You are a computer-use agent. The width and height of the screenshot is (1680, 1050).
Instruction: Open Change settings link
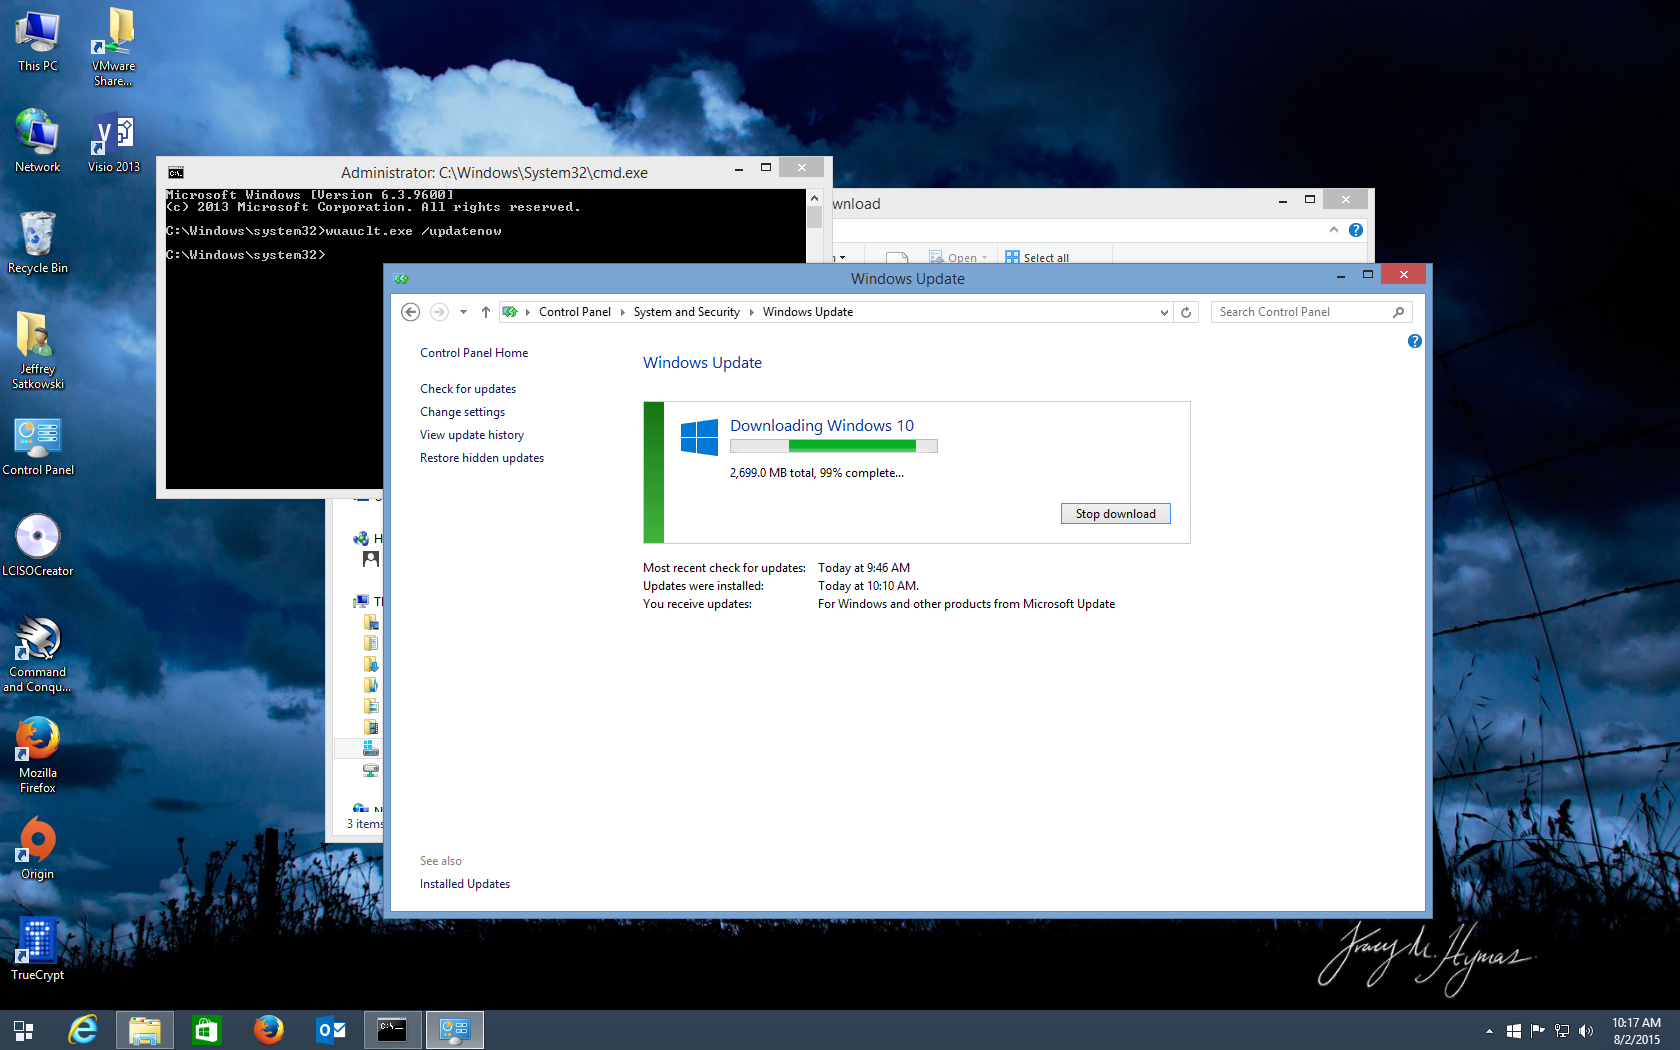(x=462, y=412)
